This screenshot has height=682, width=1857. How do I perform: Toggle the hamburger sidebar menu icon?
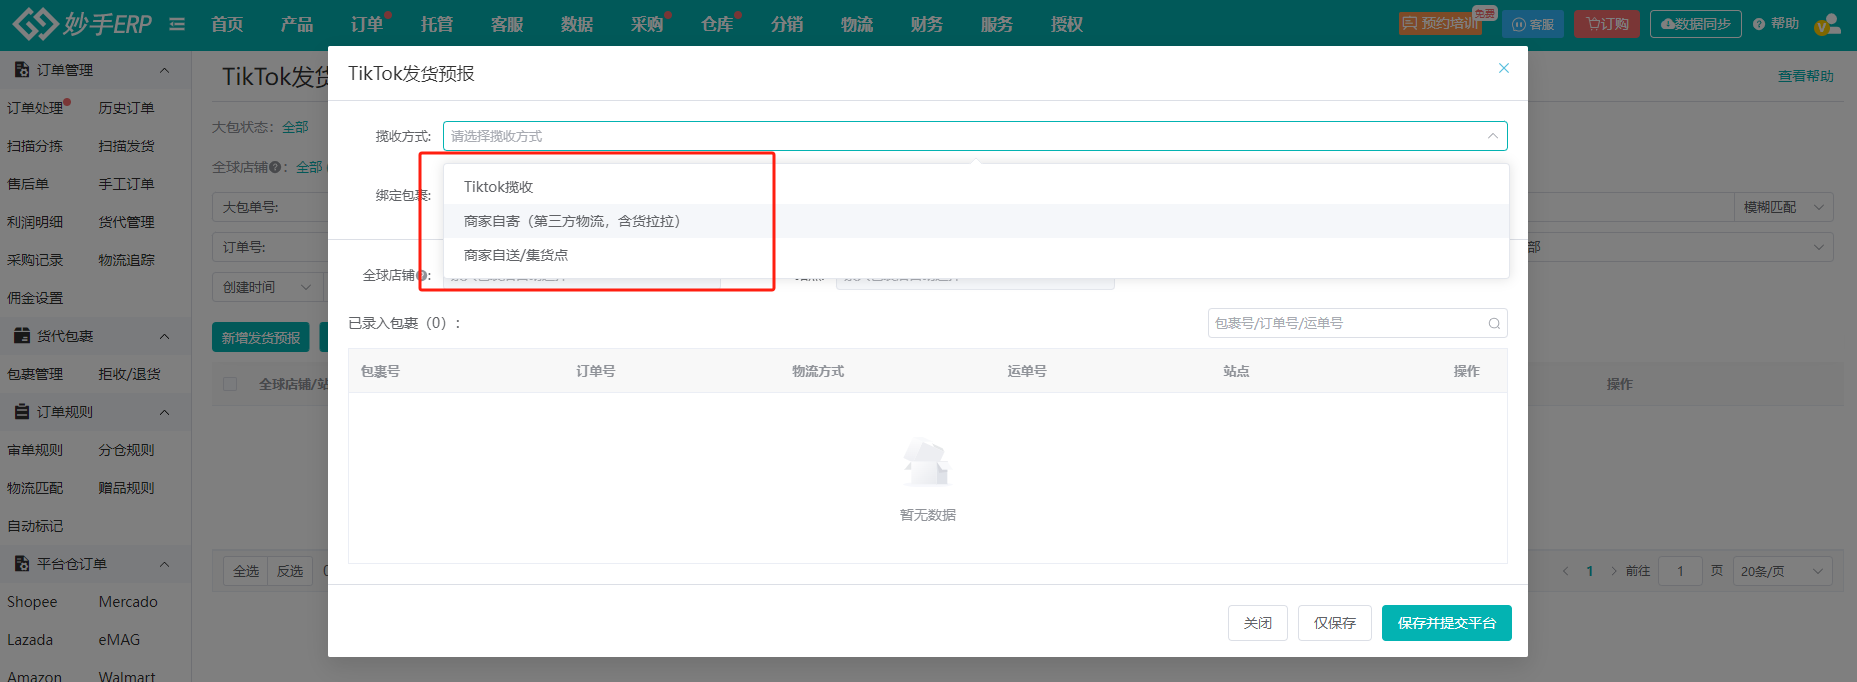[177, 24]
